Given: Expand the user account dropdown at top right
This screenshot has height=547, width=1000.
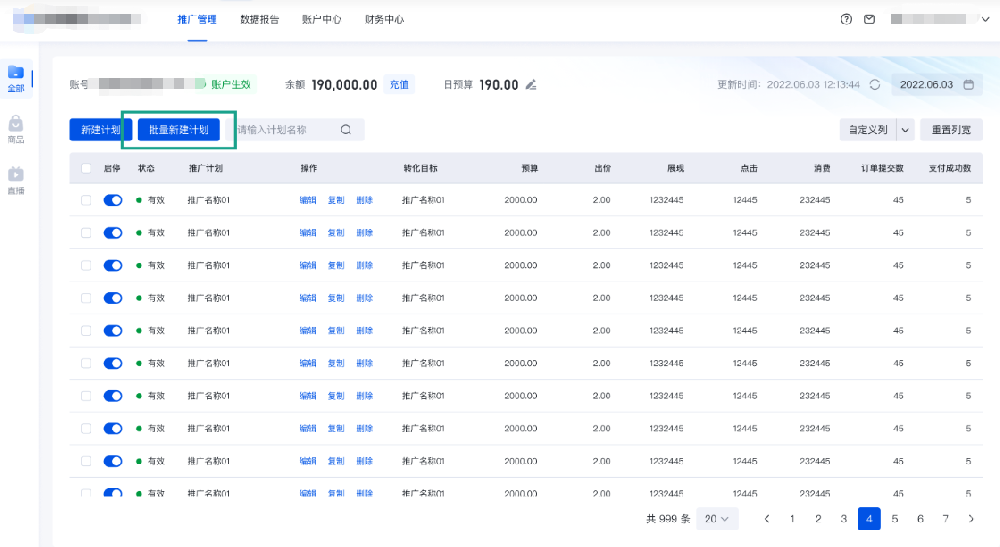Looking at the screenshot, I should coord(972,19).
